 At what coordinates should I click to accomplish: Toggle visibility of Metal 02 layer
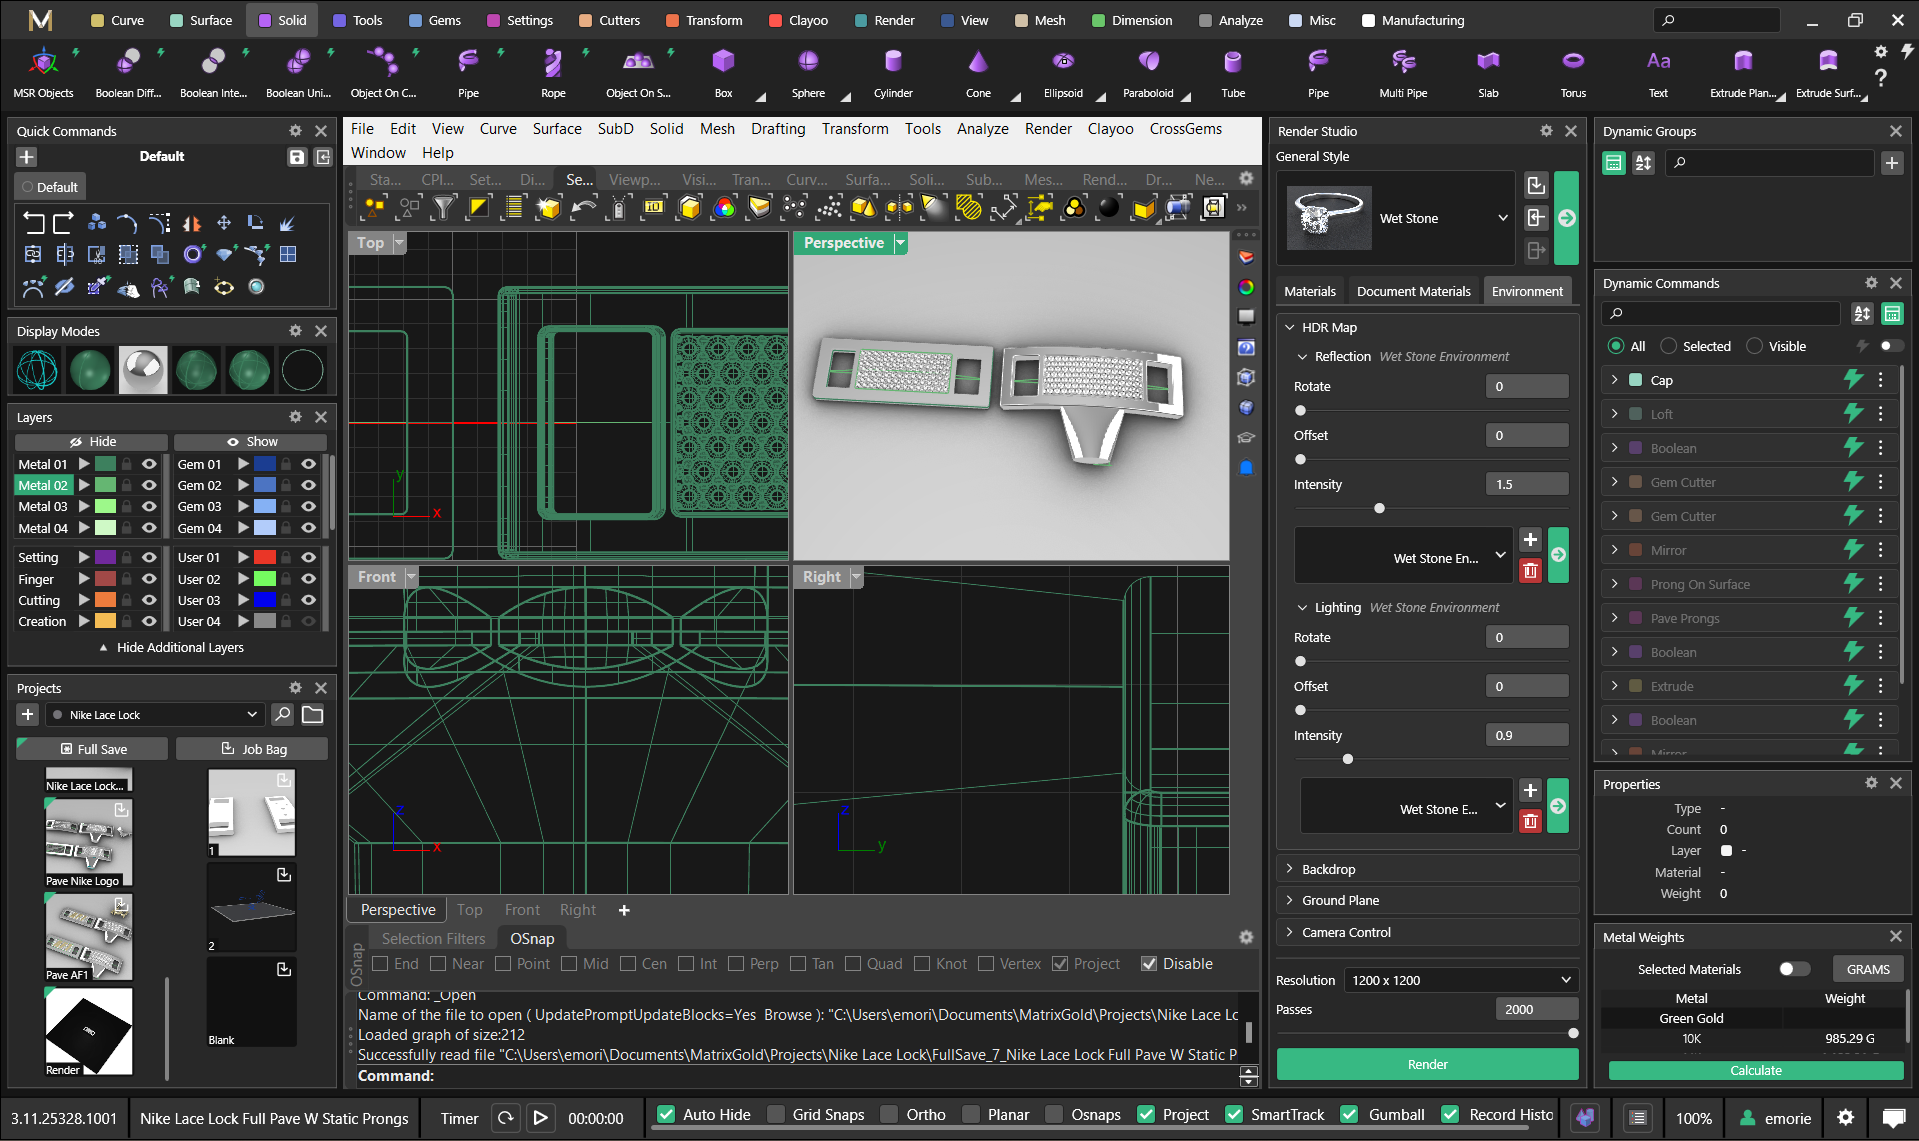click(149, 485)
